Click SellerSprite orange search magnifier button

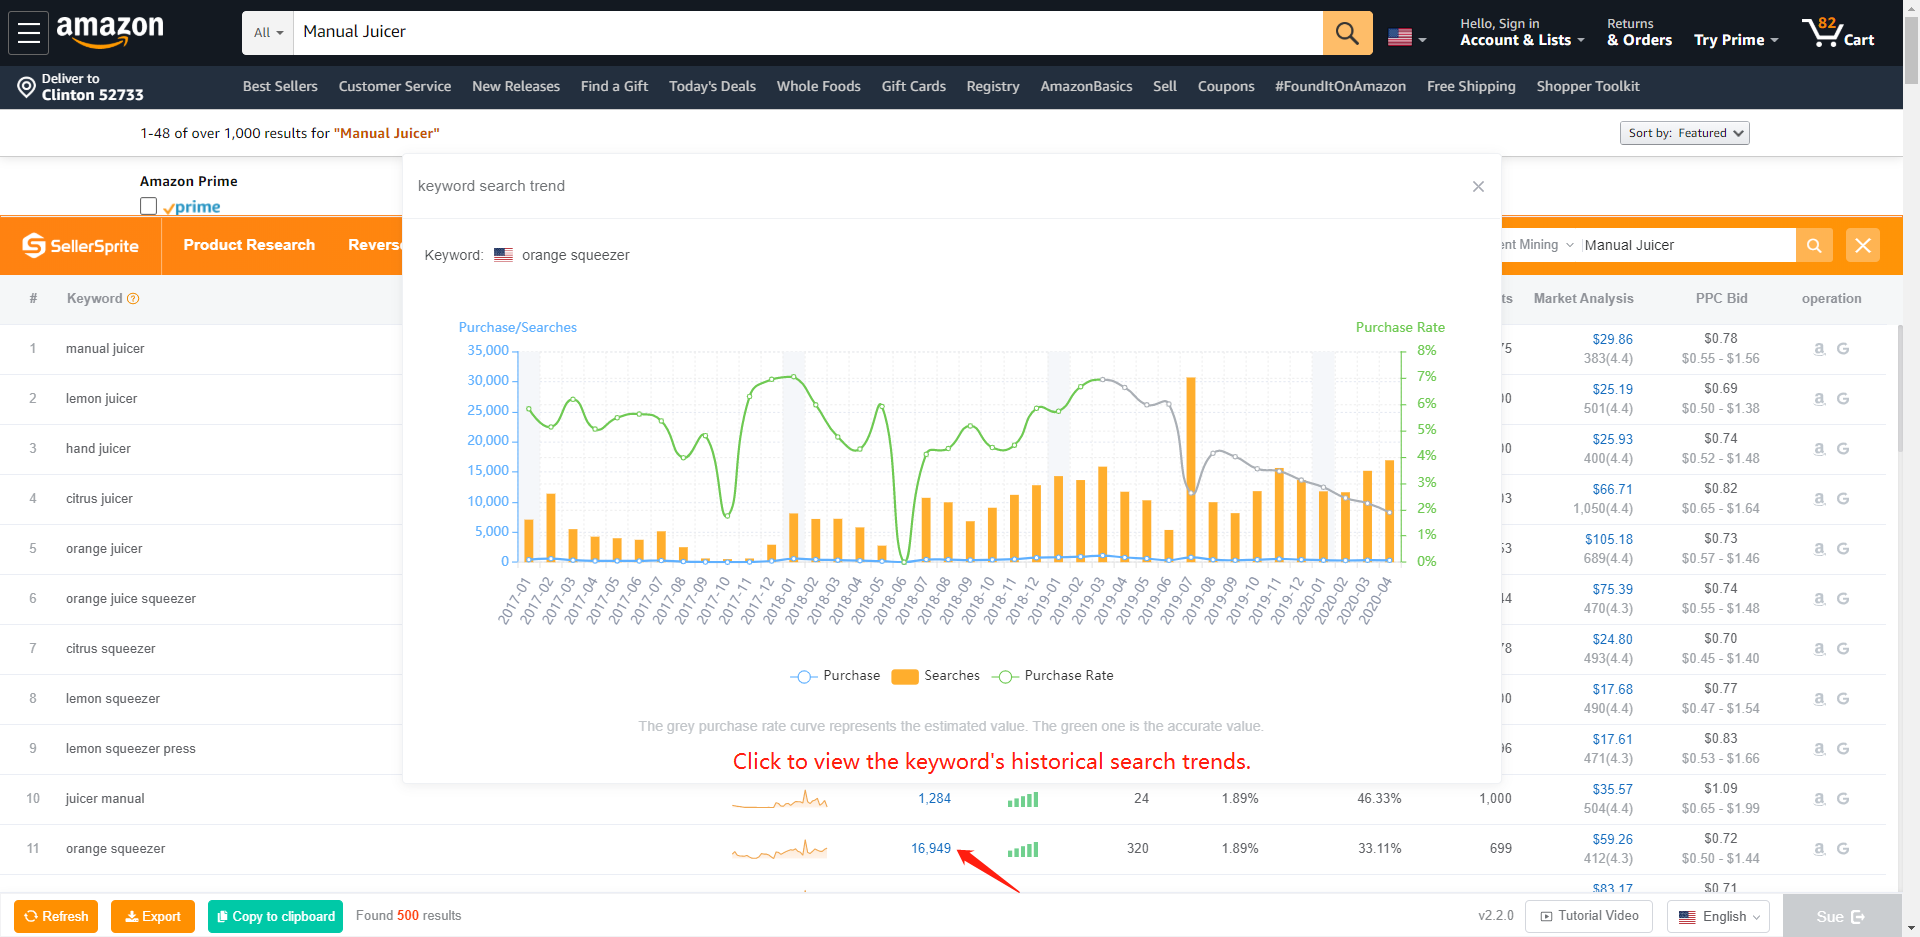(1814, 245)
